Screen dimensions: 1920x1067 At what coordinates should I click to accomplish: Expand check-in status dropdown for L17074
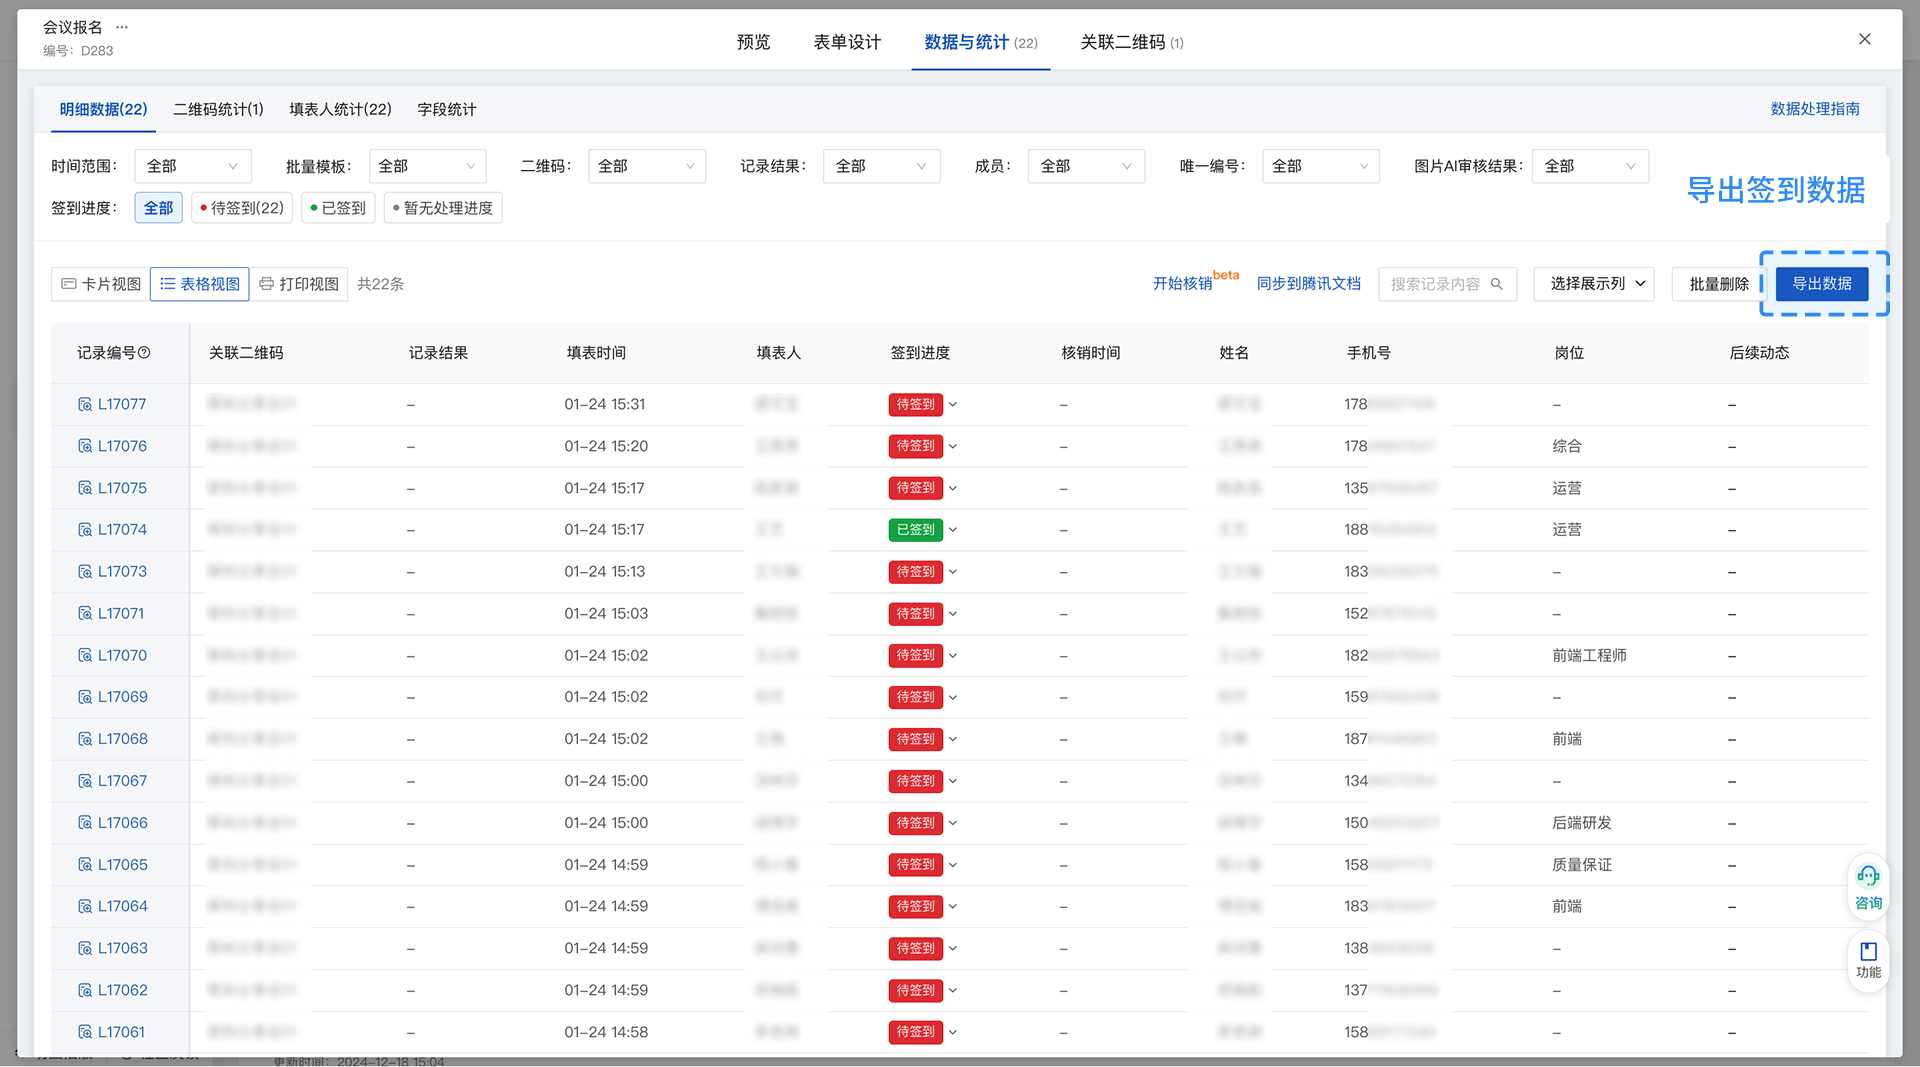[953, 530]
